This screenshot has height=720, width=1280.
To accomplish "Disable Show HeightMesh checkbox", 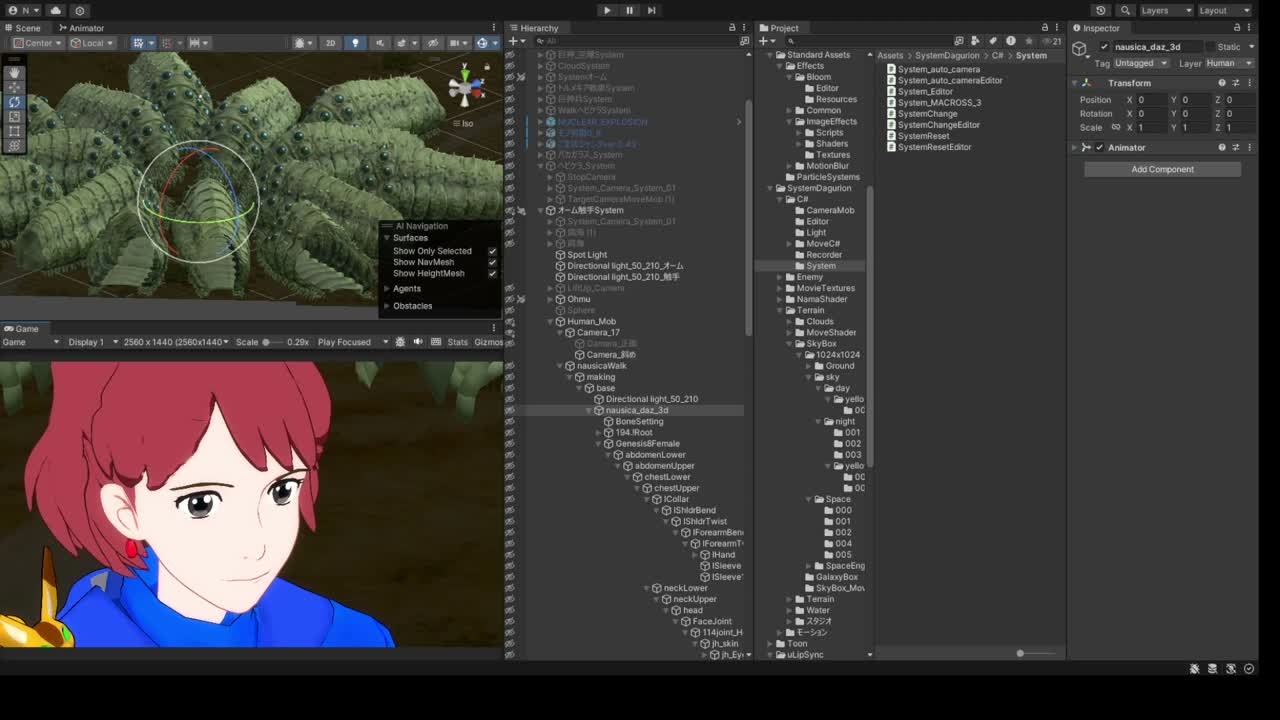I will [x=492, y=273].
